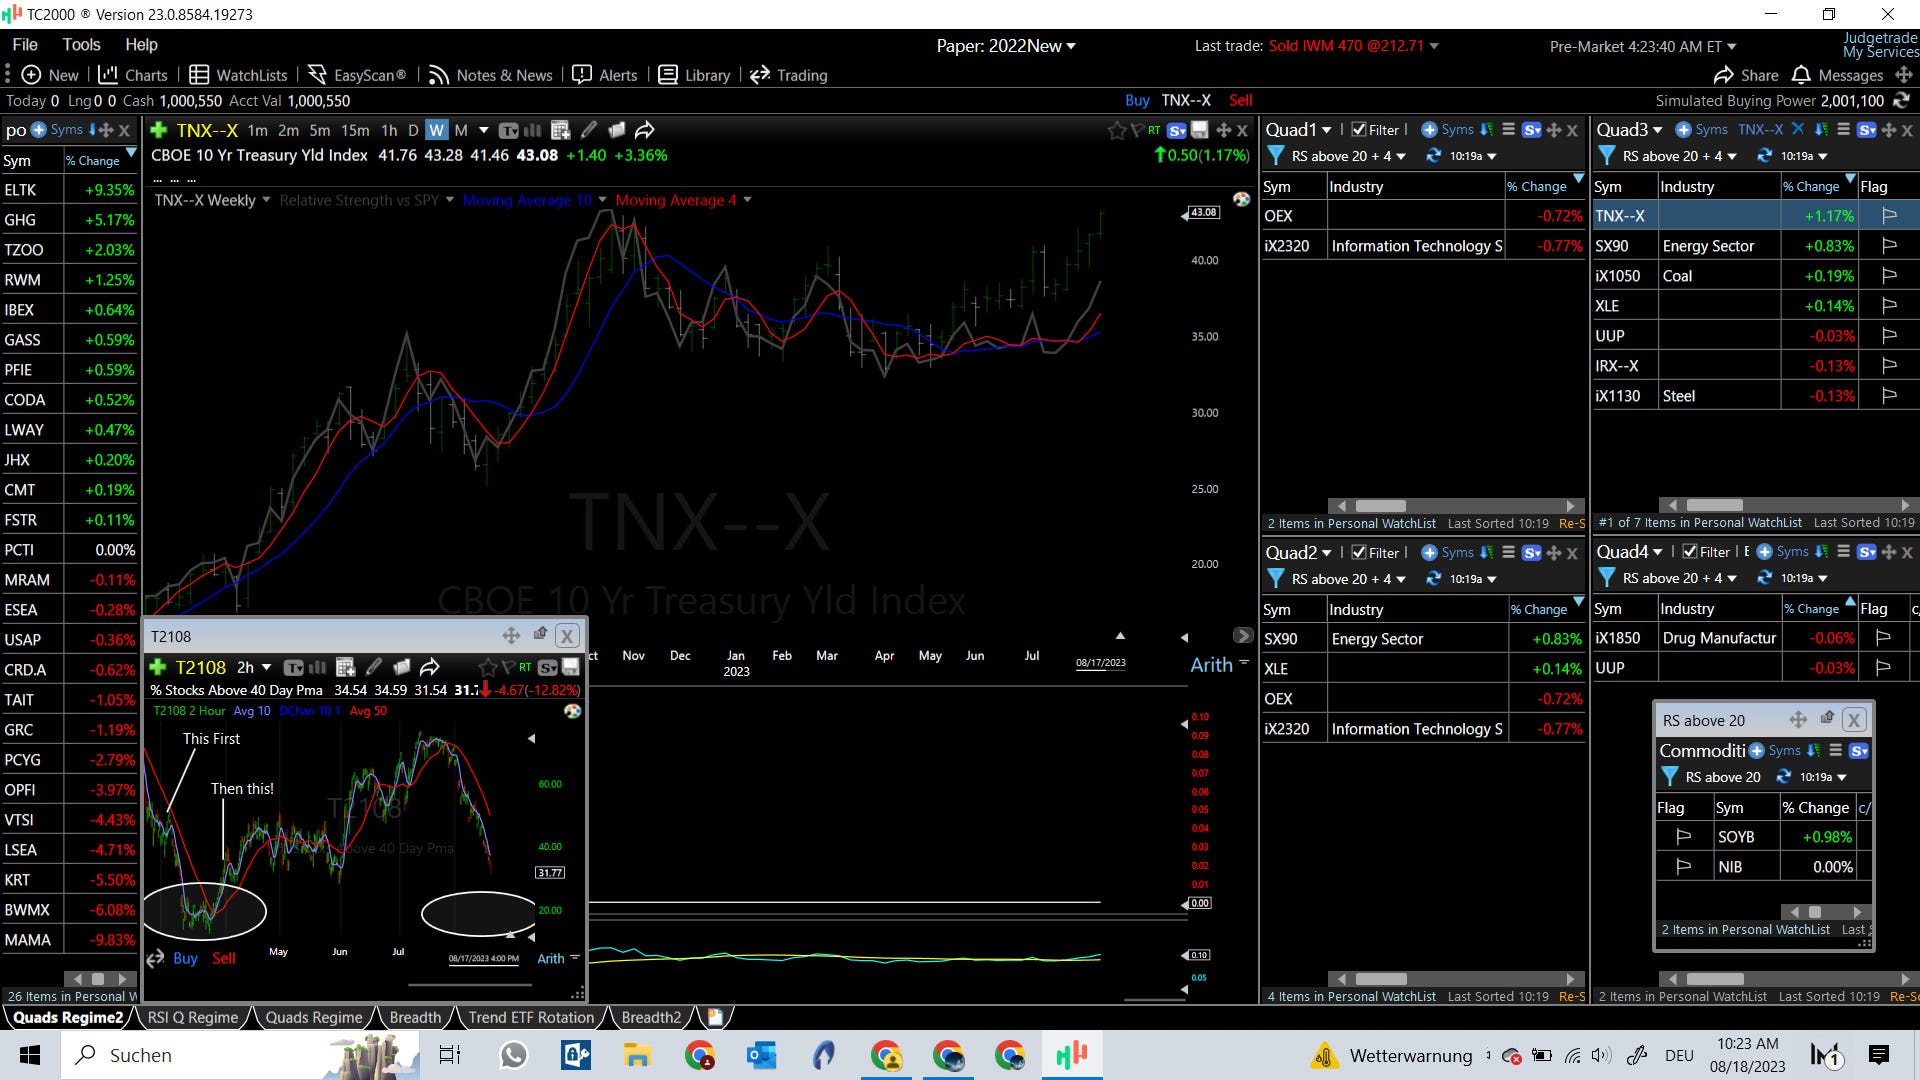Expand the TNX--X Weekly plot dropdown
The width and height of the screenshot is (1920, 1080).
pyautogui.click(x=266, y=200)
